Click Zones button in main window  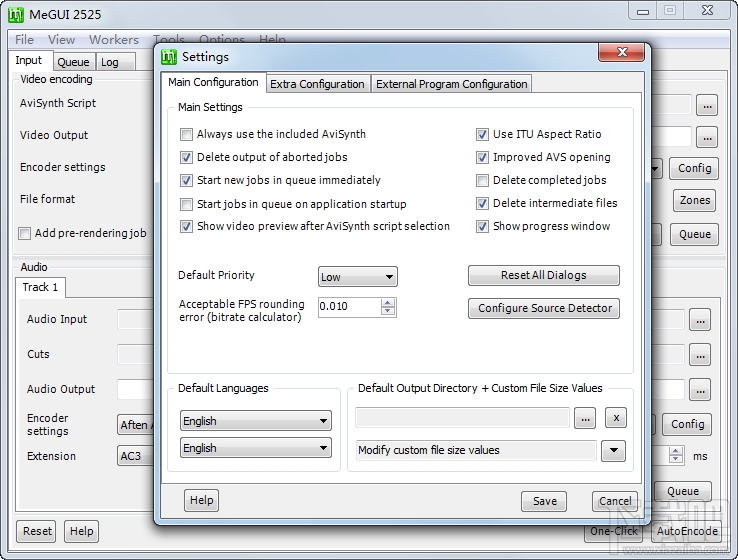click(695, 200)
